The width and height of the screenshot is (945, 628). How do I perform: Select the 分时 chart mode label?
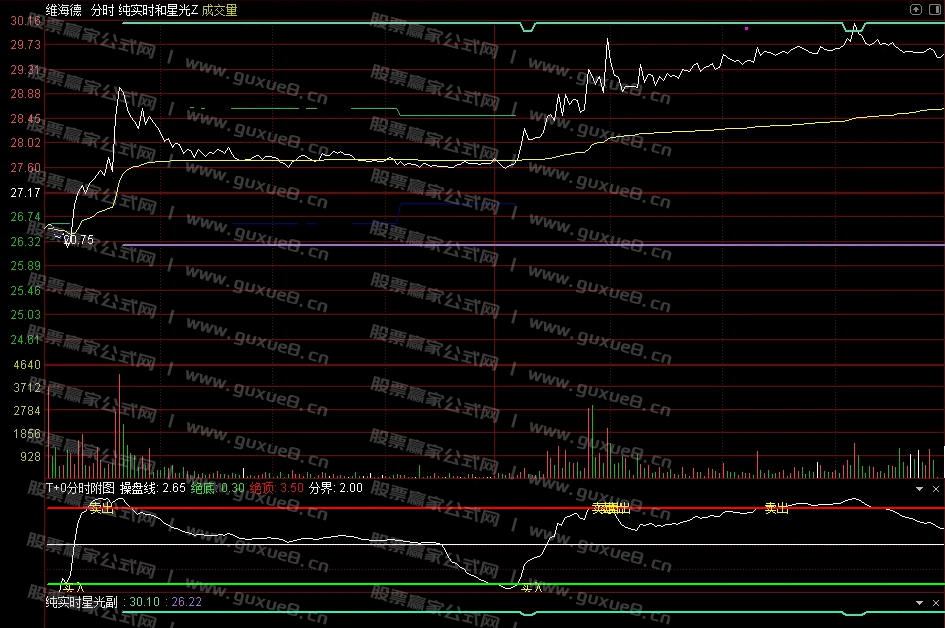(102, 9)
